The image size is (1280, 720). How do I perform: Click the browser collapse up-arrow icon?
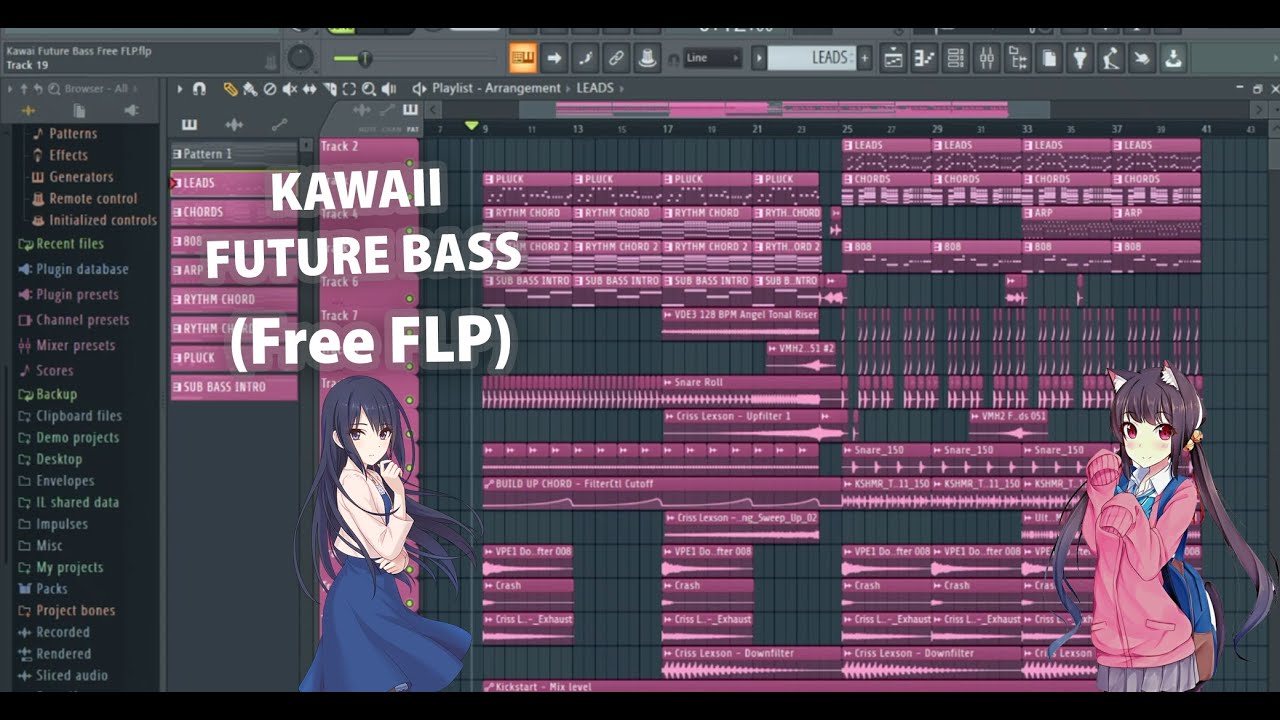[24, 89]
